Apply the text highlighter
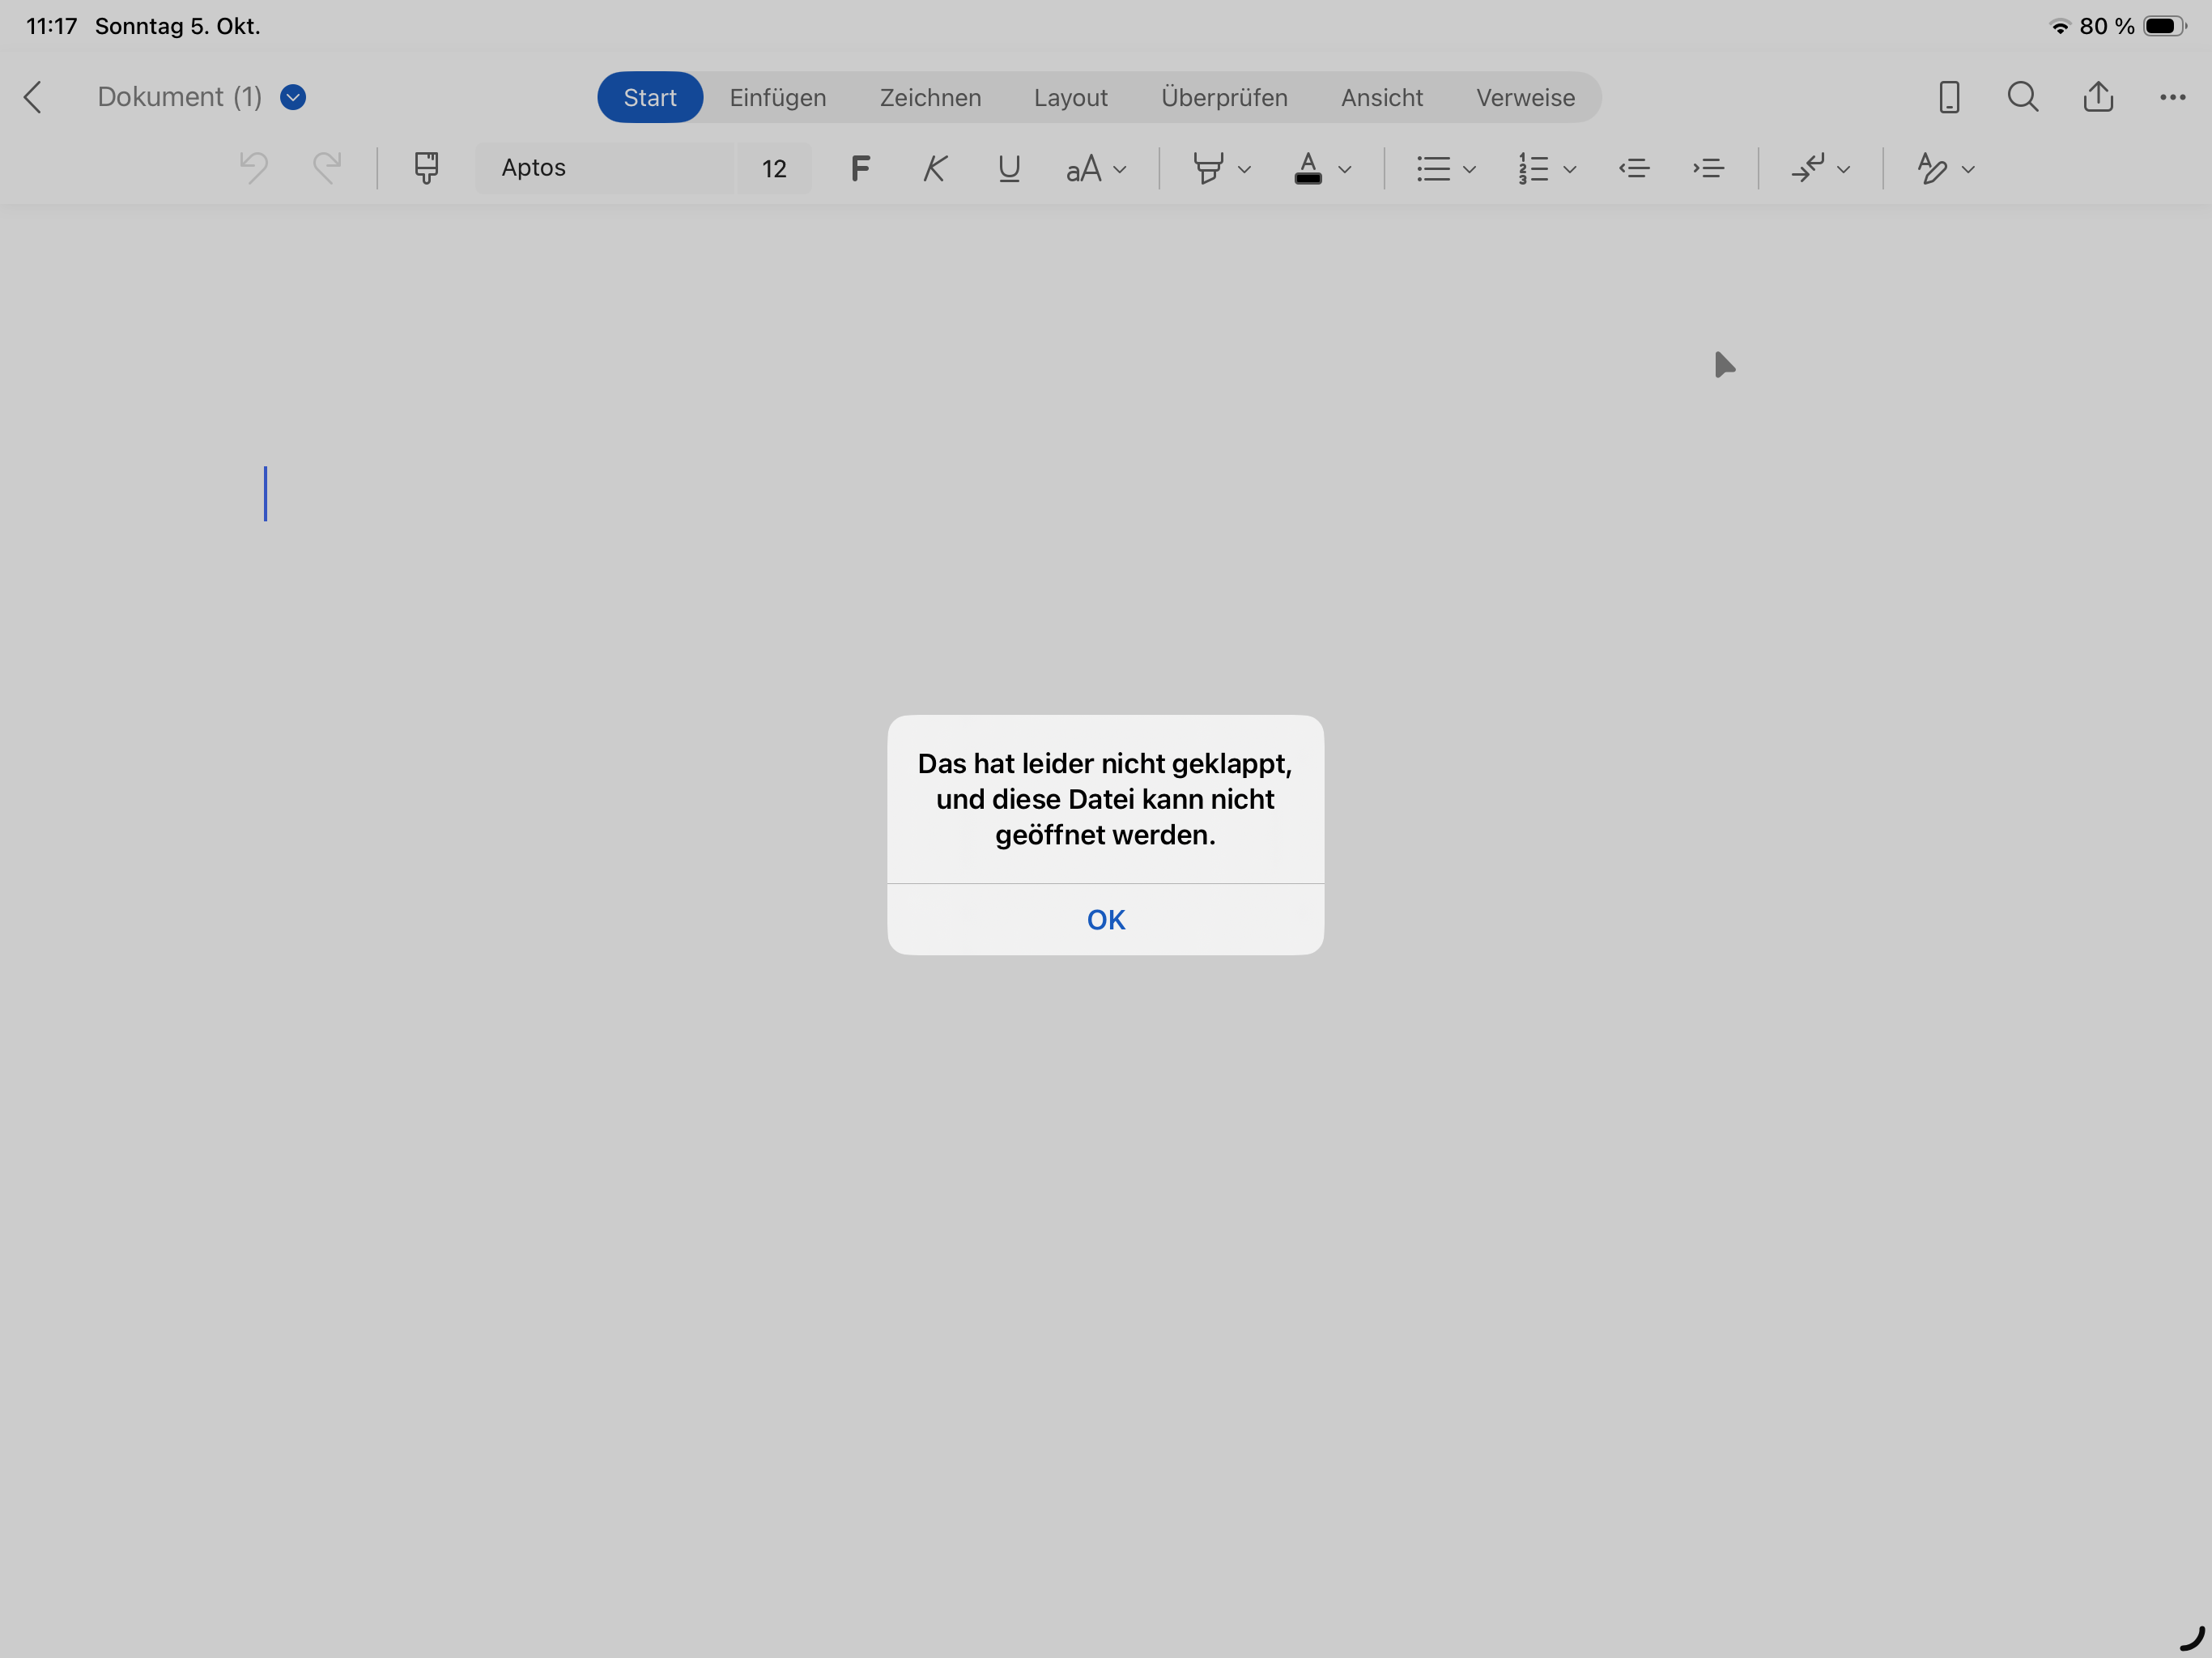 (x=1208, y=168)
